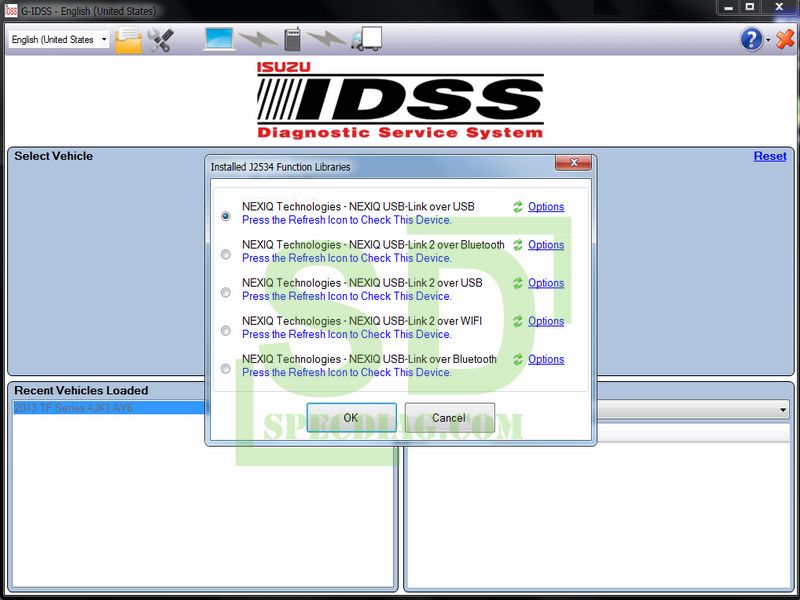Click the red X exit icon in toolbar
The width and height of the screenshot is (800, 600).
pos(785,40)
